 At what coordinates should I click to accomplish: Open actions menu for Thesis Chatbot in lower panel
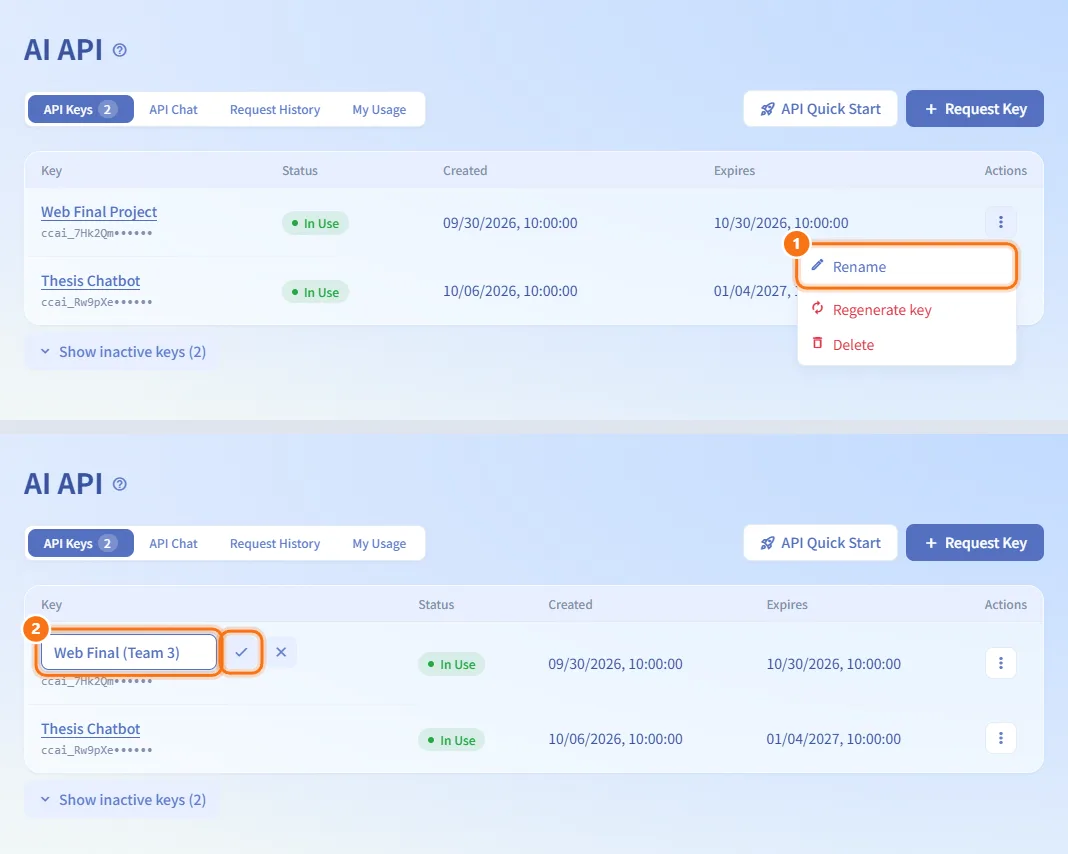point(1001,738)
